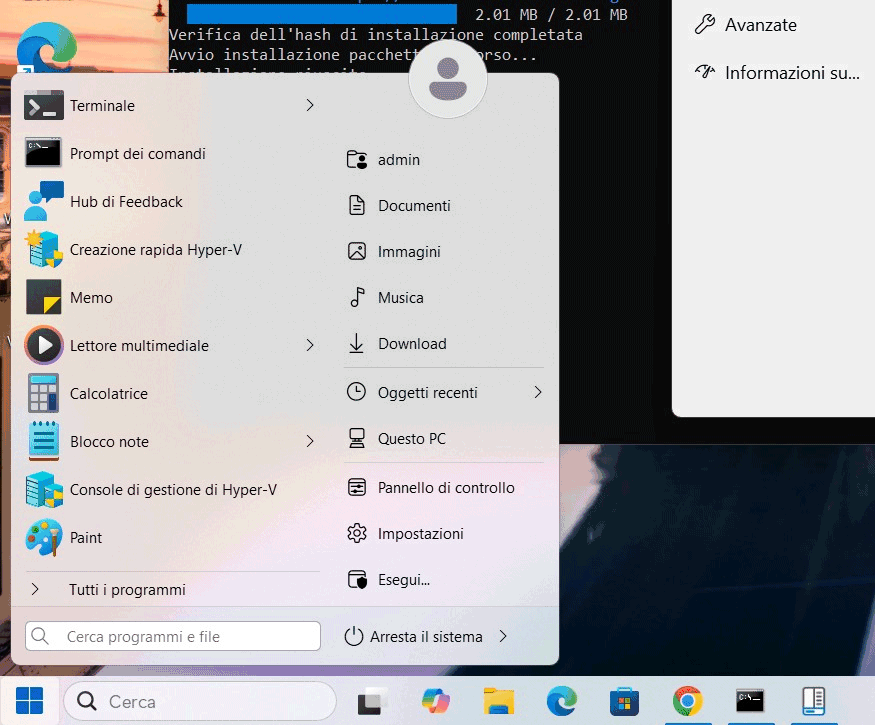The image size is (875, 725).
Task: Open Creazione rapida Hyper-V
Action: (x=155, y=250)
